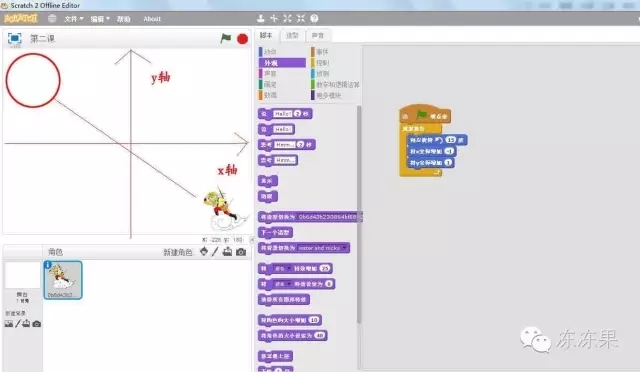Stop the project with the red button
This screenshot has width=640, height=372.
(x=242, y=39)
